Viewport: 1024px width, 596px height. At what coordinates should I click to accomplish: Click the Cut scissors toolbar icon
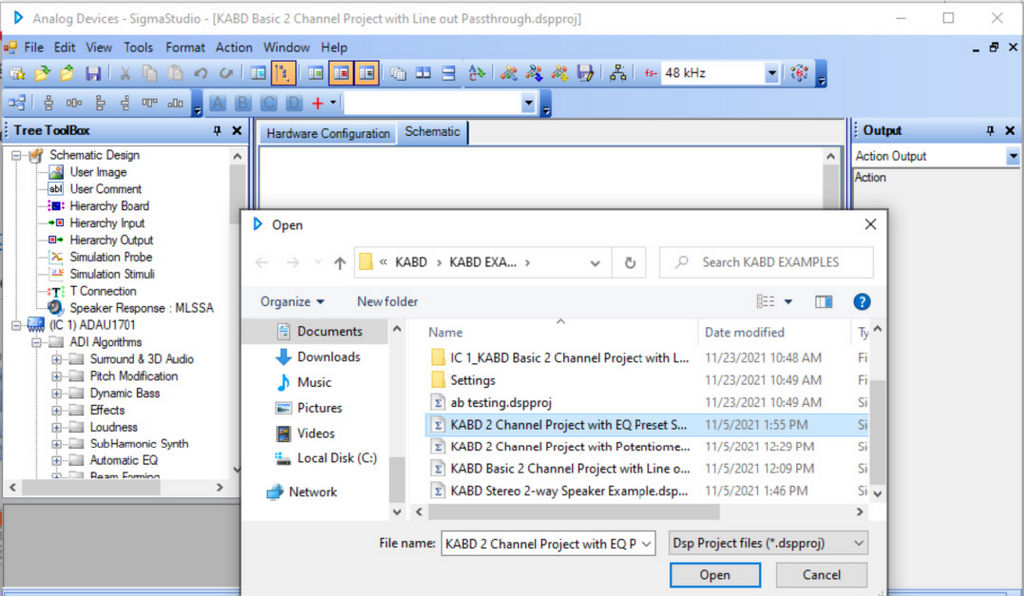tap(125, 73)
